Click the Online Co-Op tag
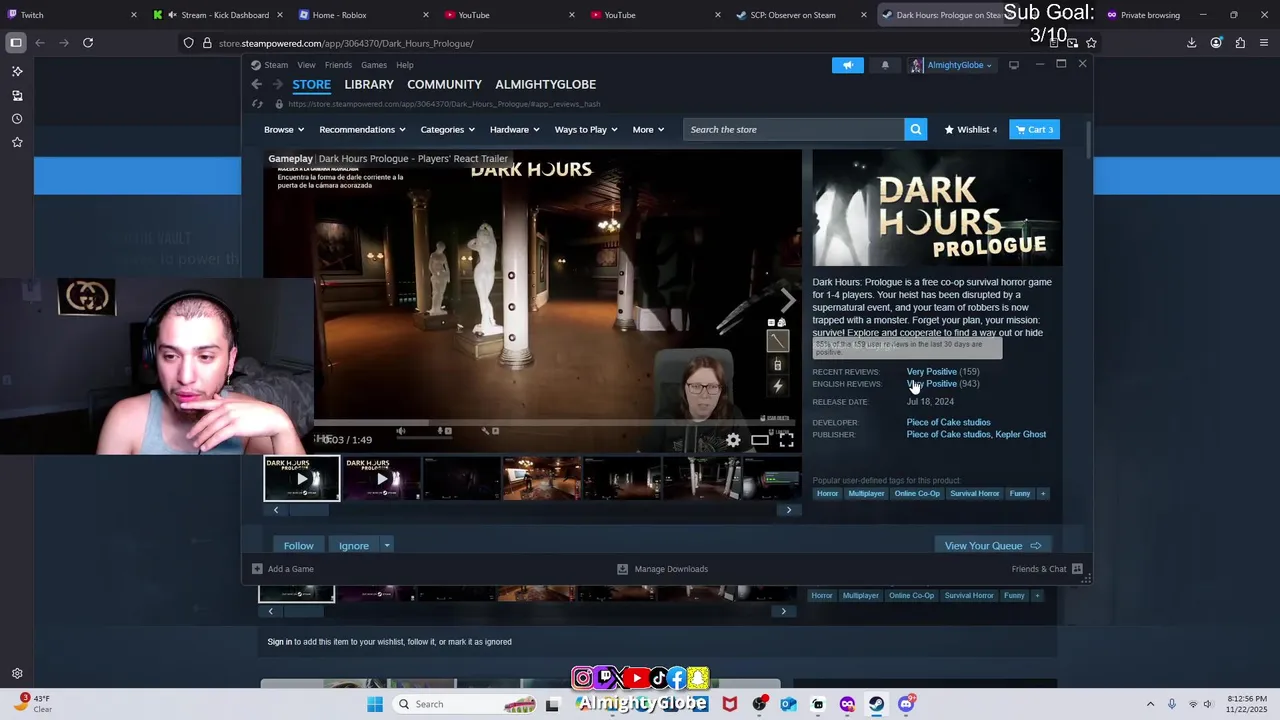This screenshot has height=720, width=1280. tap(917, 493)
